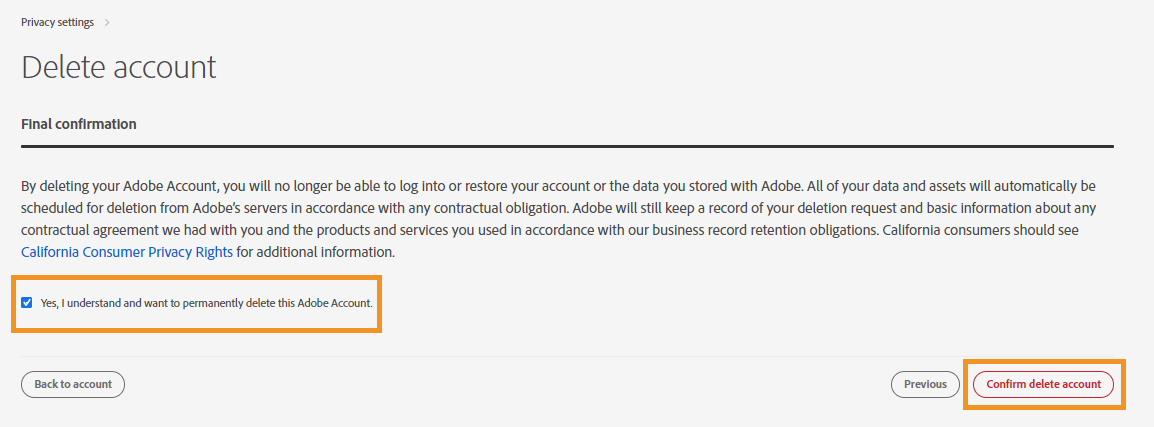Open the California Consumer Privacy Rights link
The height and width of the screenshot is (427, 1154).
tap(127, 252)
